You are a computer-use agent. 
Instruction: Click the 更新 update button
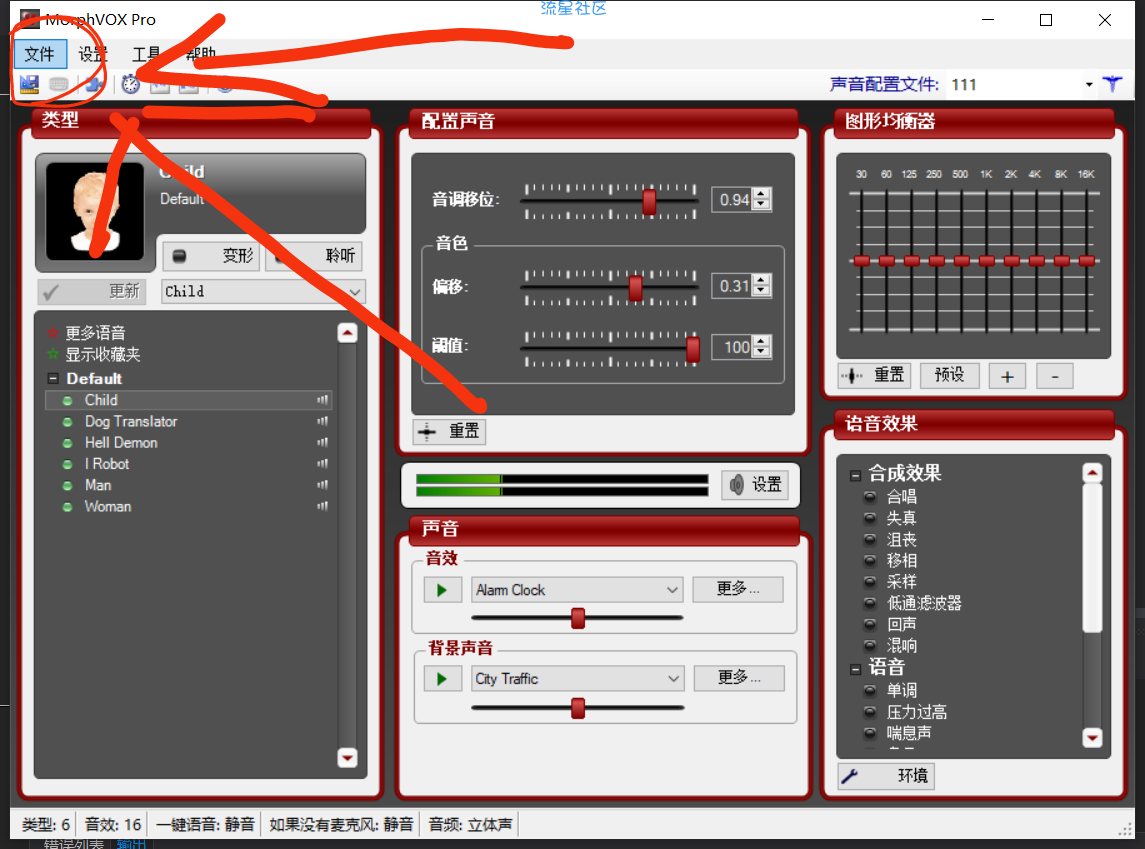coord(92,291)
